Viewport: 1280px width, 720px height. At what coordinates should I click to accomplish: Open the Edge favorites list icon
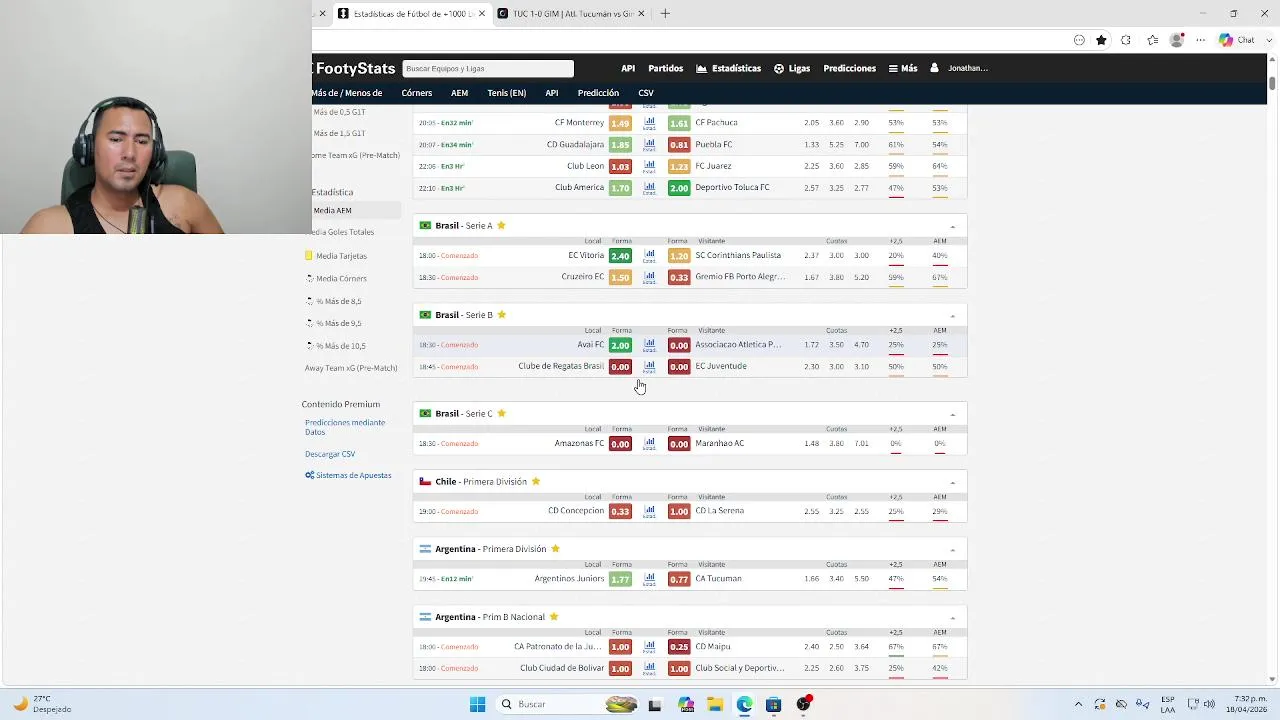coord(1153,40)
